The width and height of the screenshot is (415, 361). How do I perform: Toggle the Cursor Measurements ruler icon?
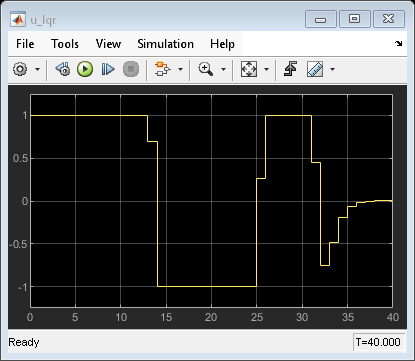pos(315,69)
